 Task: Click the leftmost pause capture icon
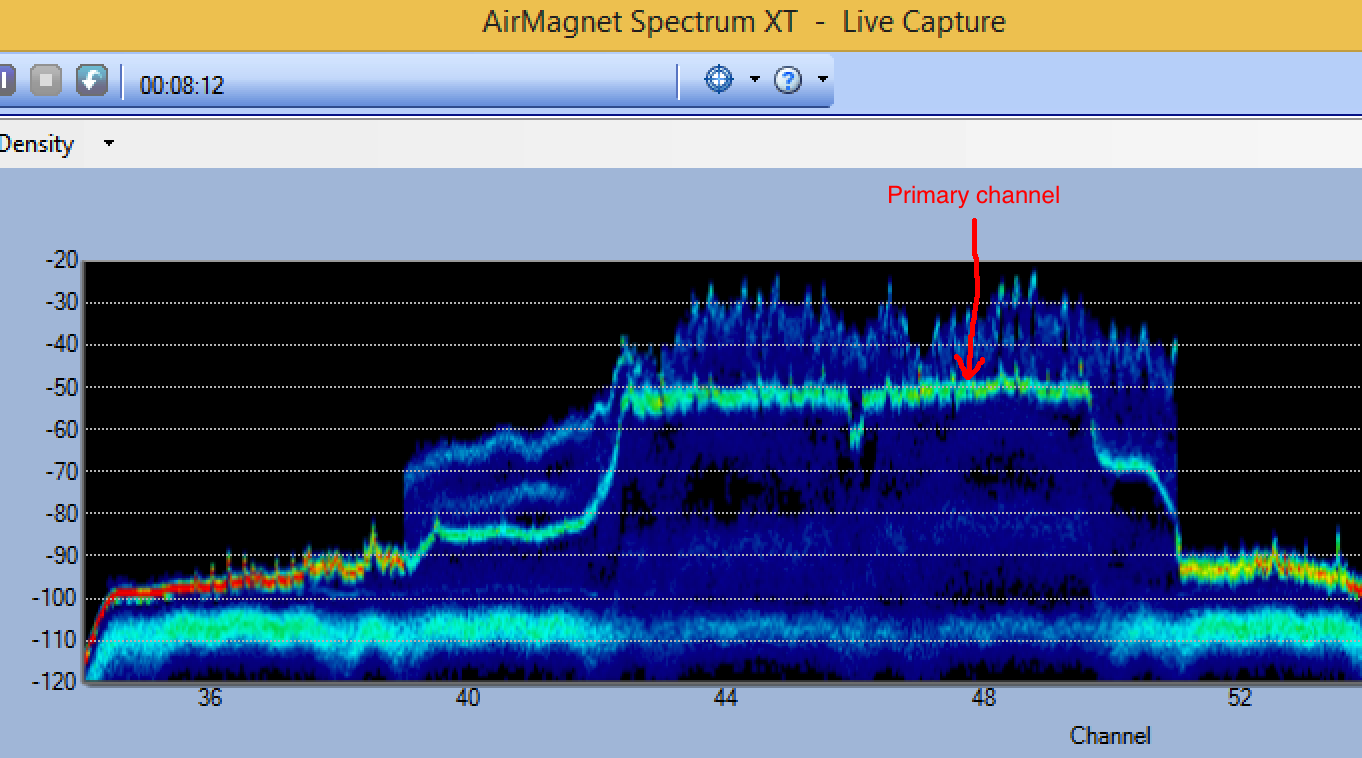pos(5,79)
